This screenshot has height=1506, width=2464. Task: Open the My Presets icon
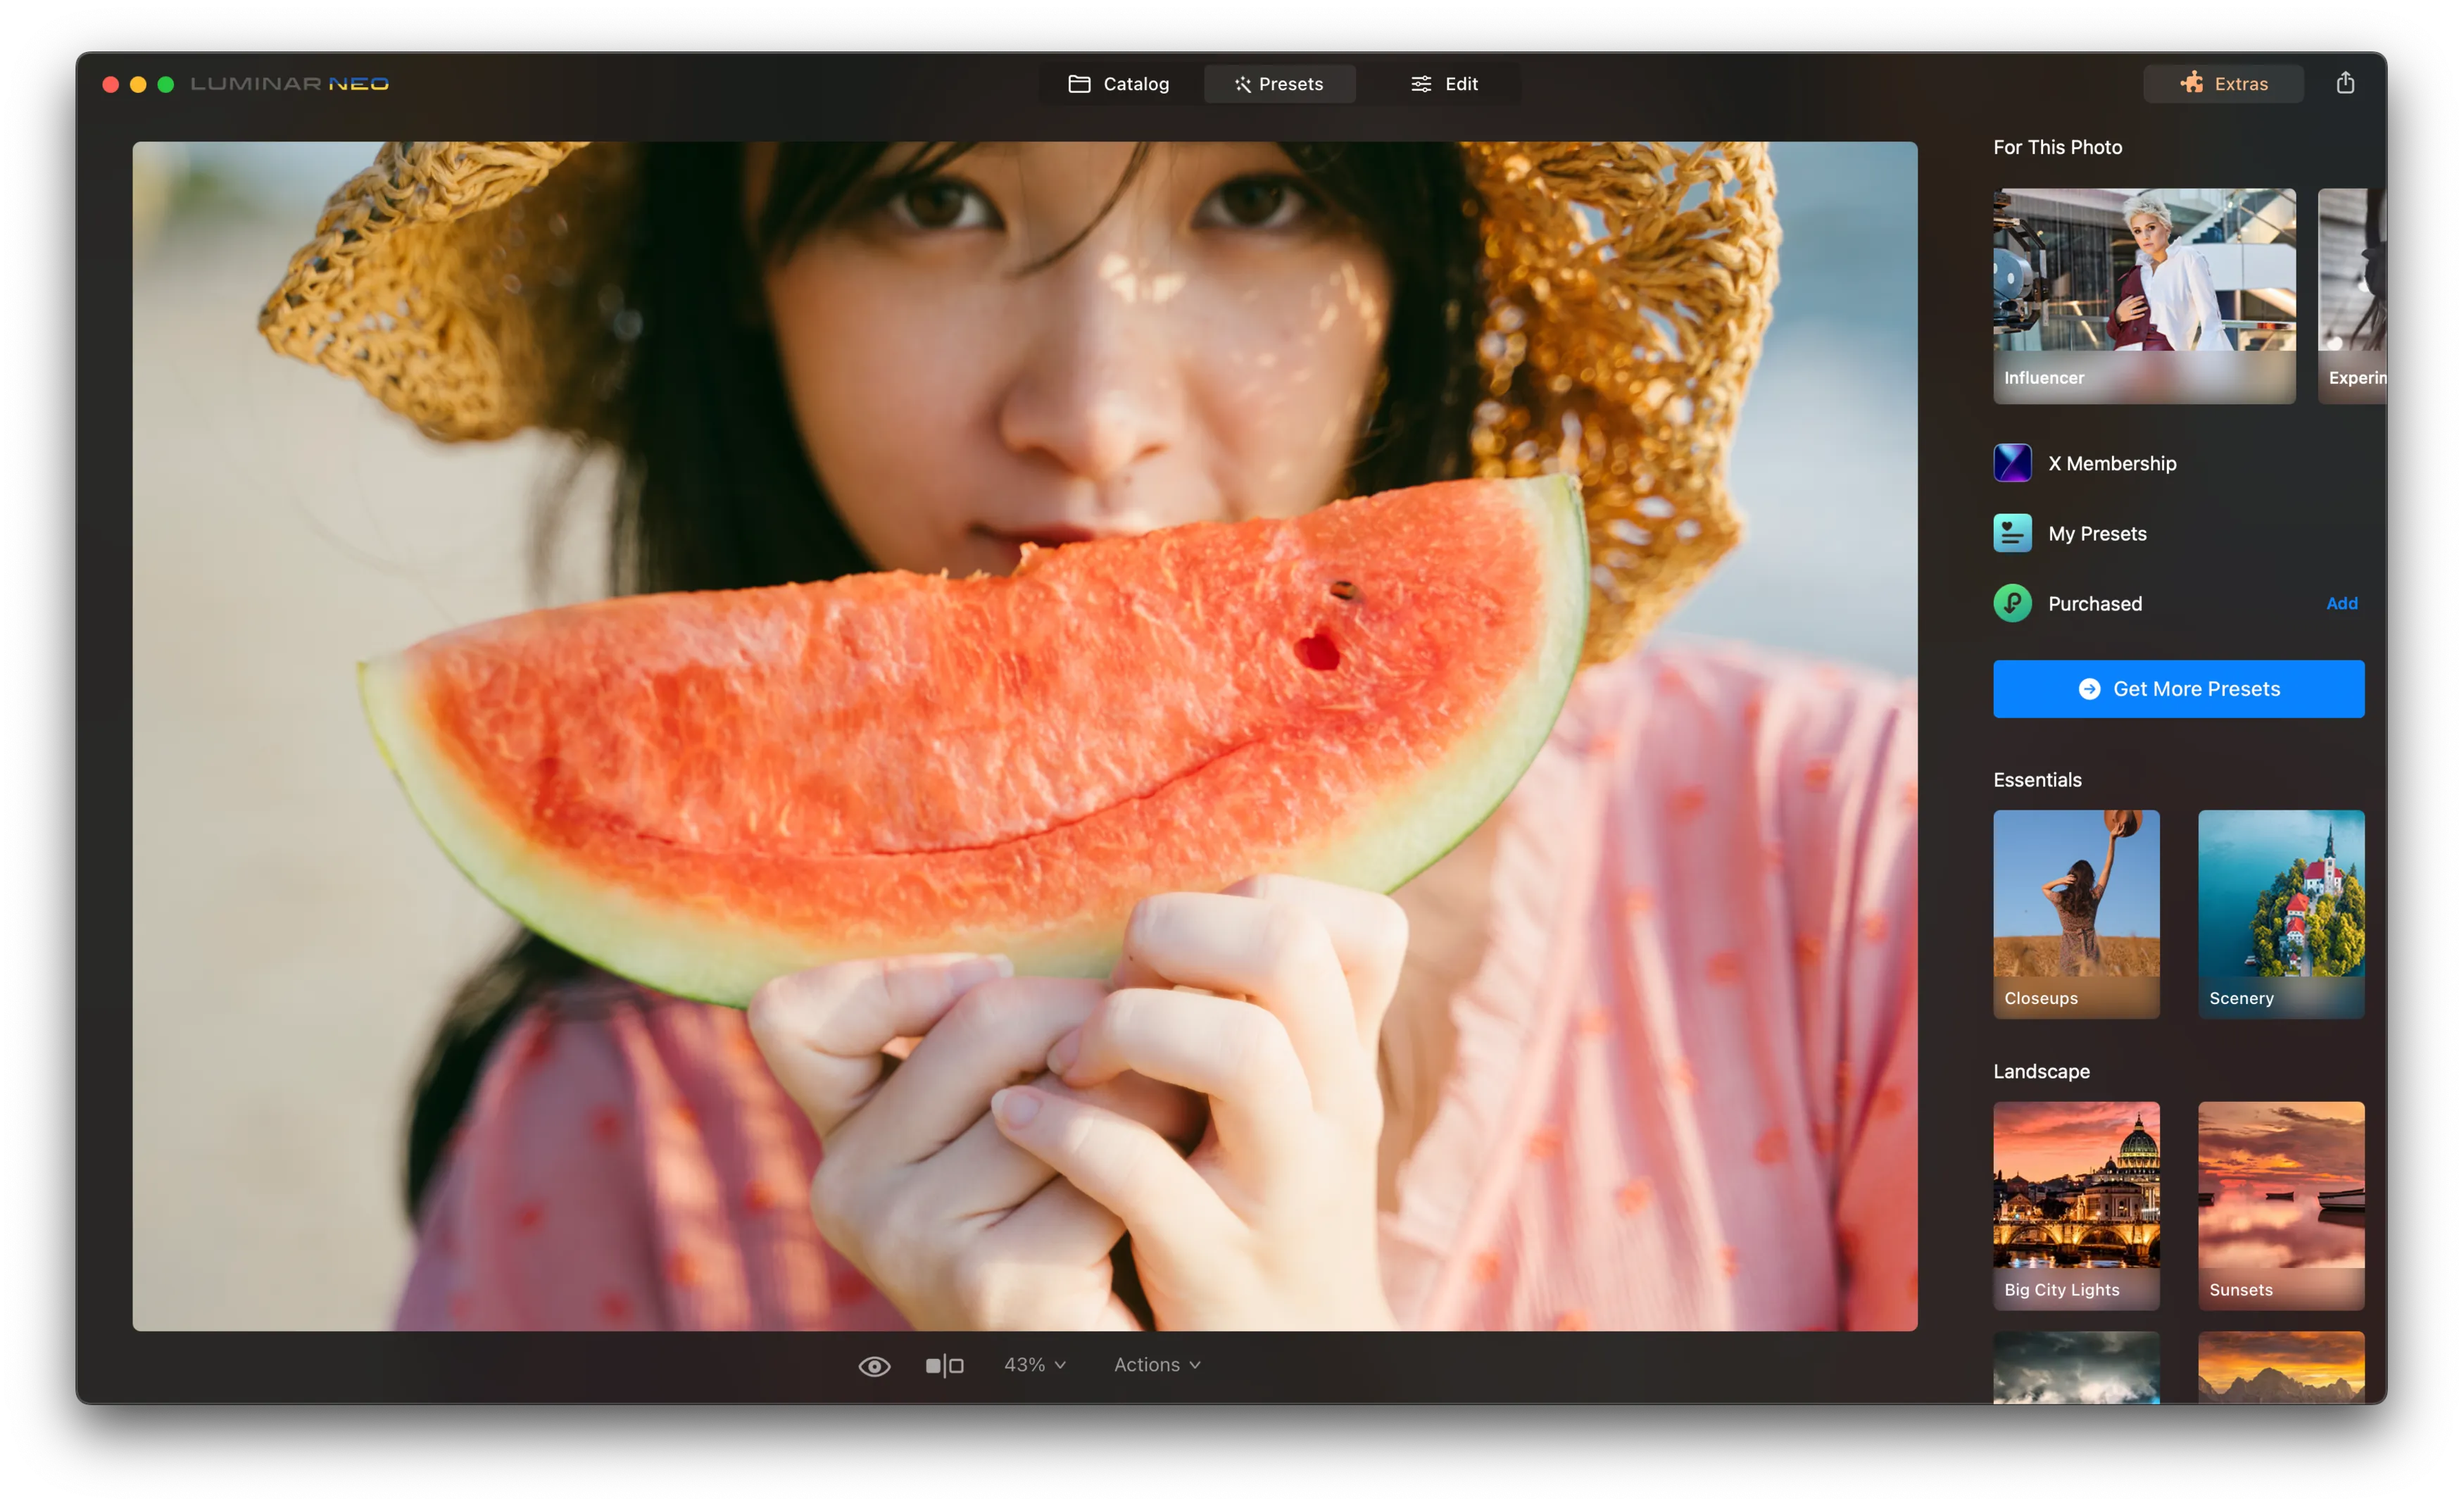point(2011,533)
